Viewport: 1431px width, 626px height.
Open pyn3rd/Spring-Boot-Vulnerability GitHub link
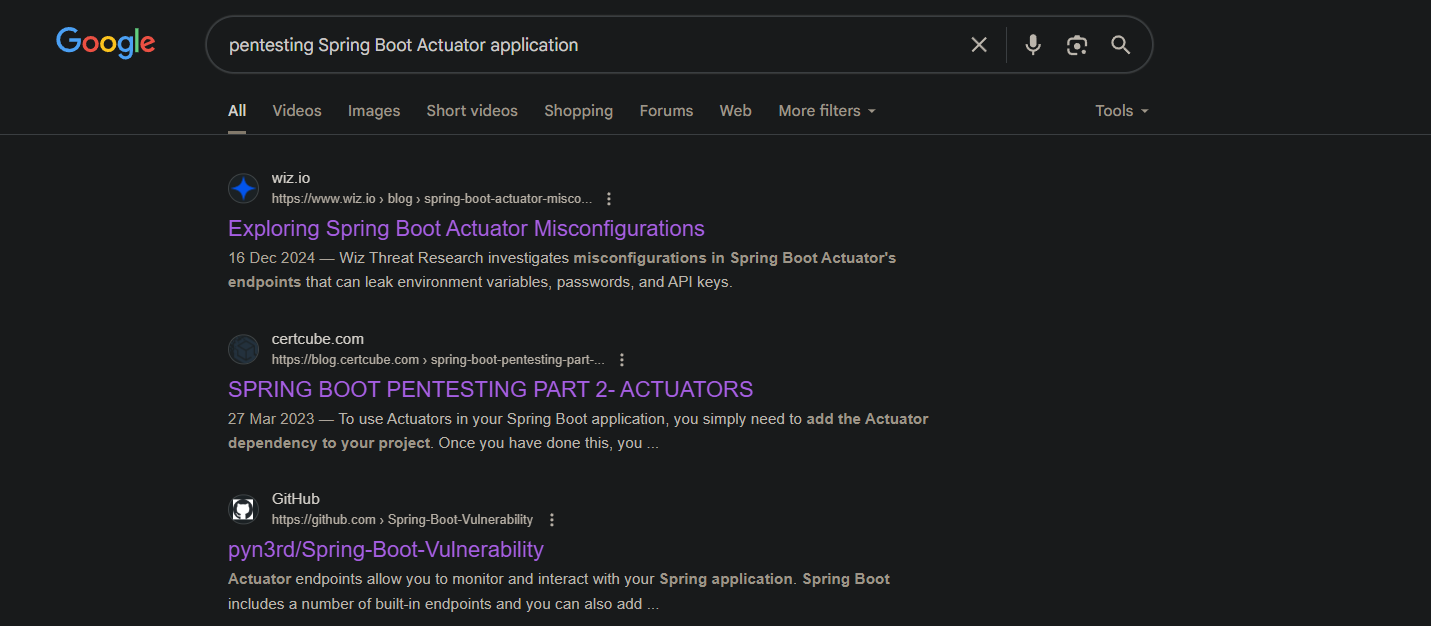(385, 549)
